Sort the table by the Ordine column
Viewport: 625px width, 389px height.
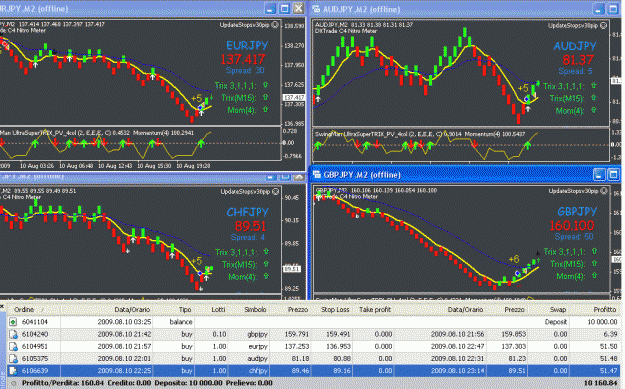tap(33, 309)
